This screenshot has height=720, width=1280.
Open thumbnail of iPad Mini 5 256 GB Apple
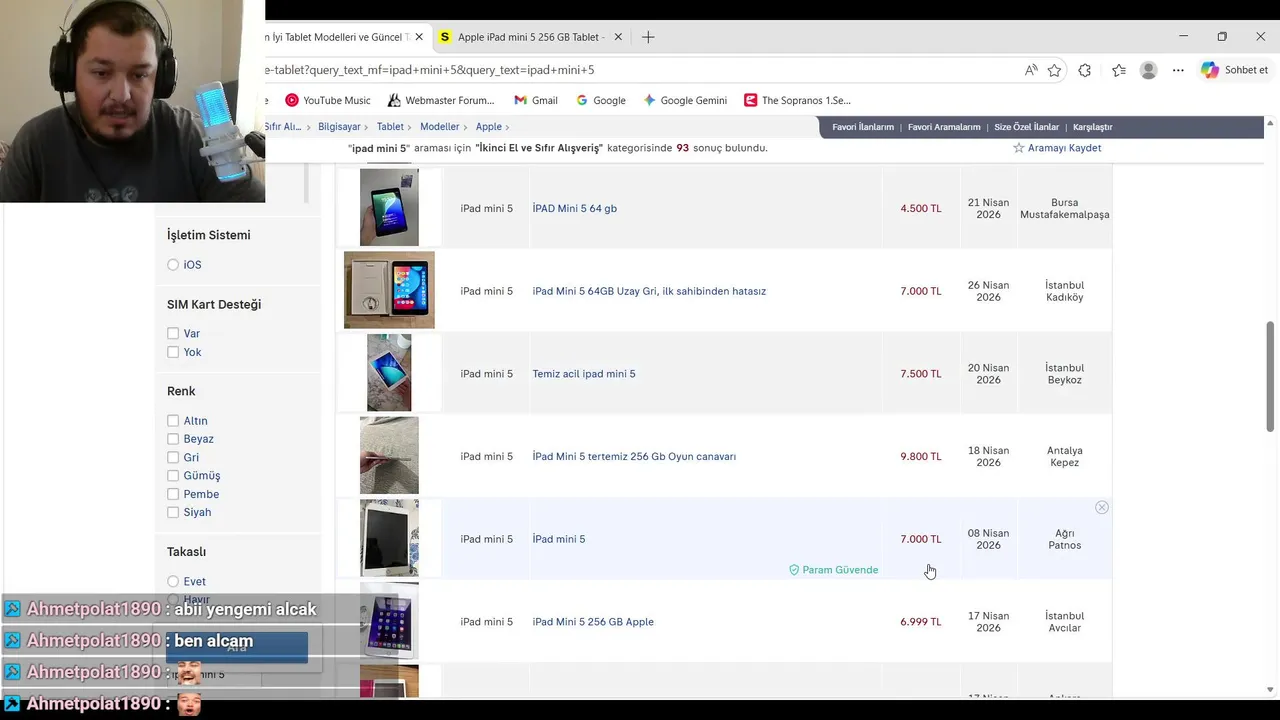tap(389, 621)
